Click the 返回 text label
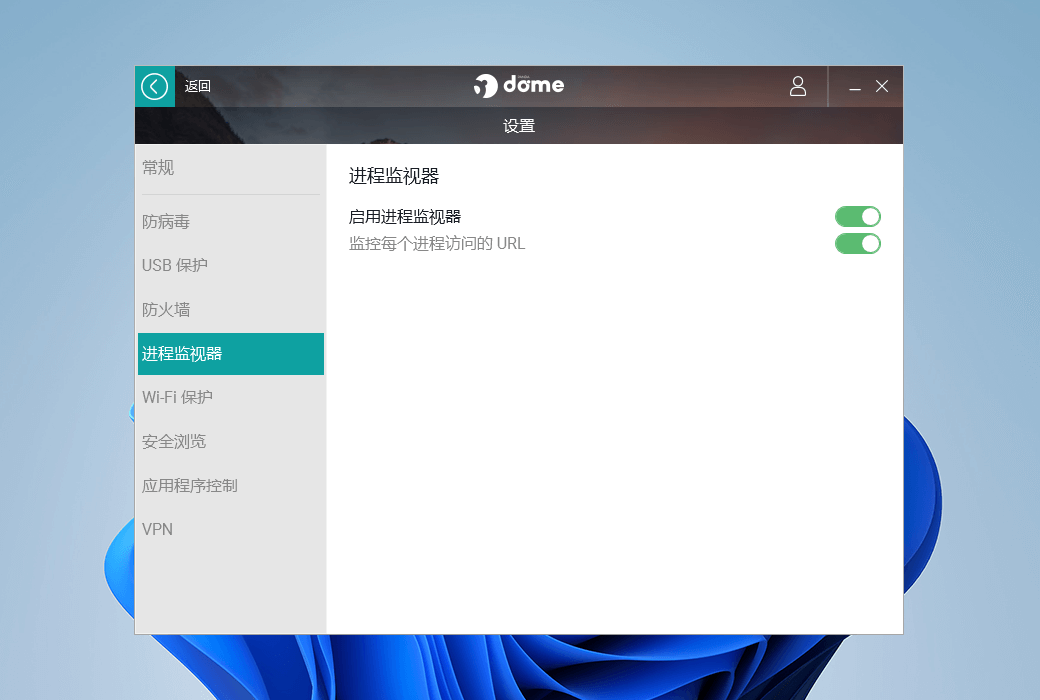This screenshot has width=1040, height=700. (x=198, y=87)
